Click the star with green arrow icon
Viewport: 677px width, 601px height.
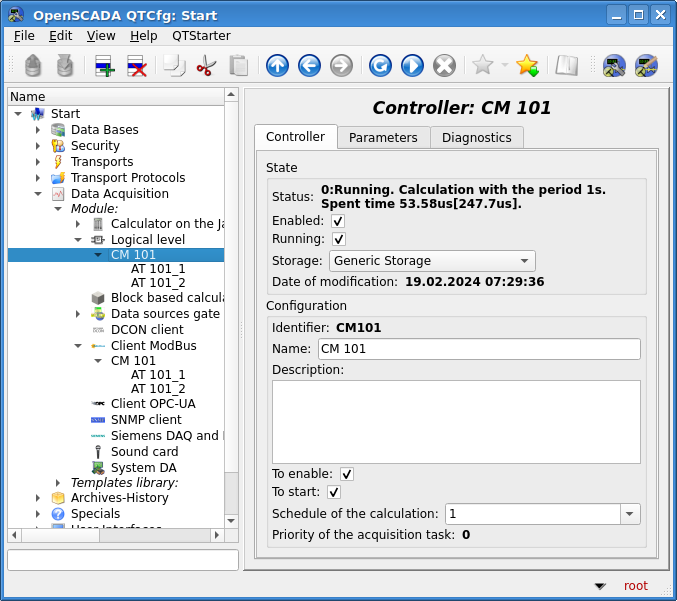point(527,66)
